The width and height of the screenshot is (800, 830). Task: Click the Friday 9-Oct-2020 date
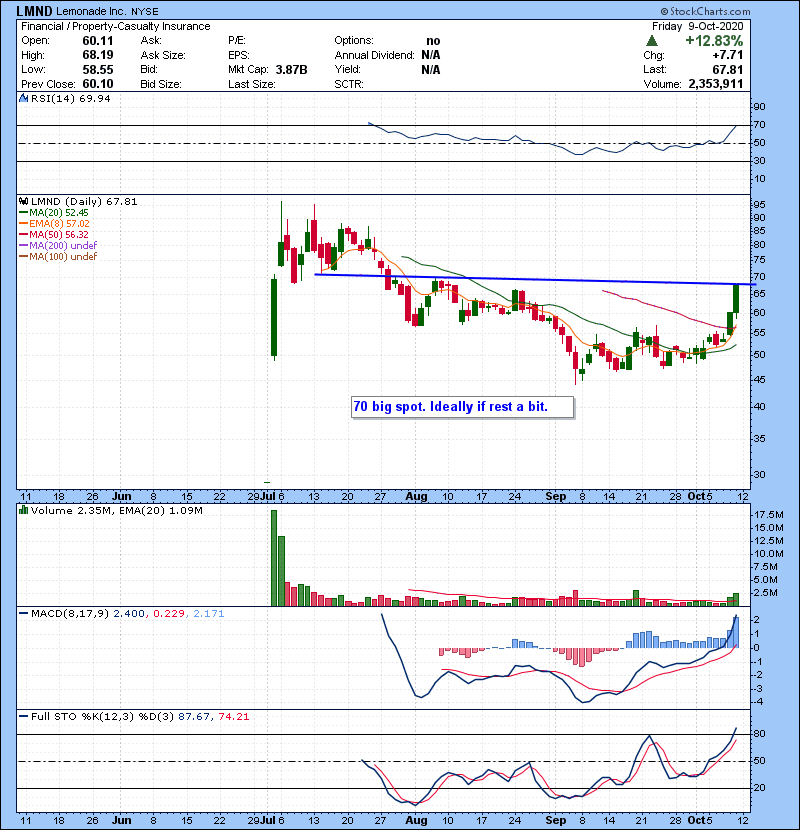697,26
